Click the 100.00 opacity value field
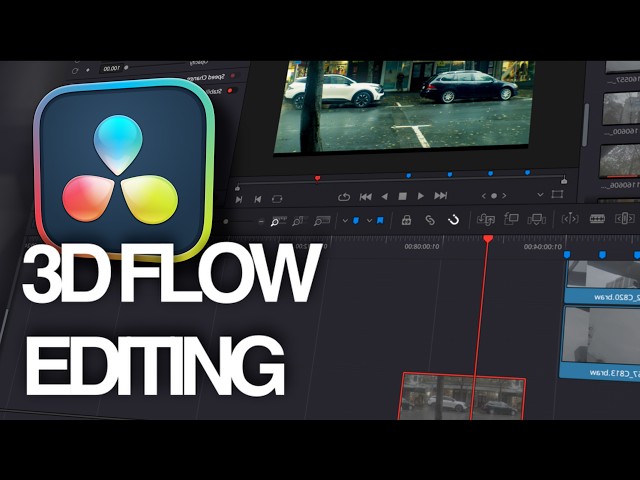640x480 pixels. (x=111, y=68)
